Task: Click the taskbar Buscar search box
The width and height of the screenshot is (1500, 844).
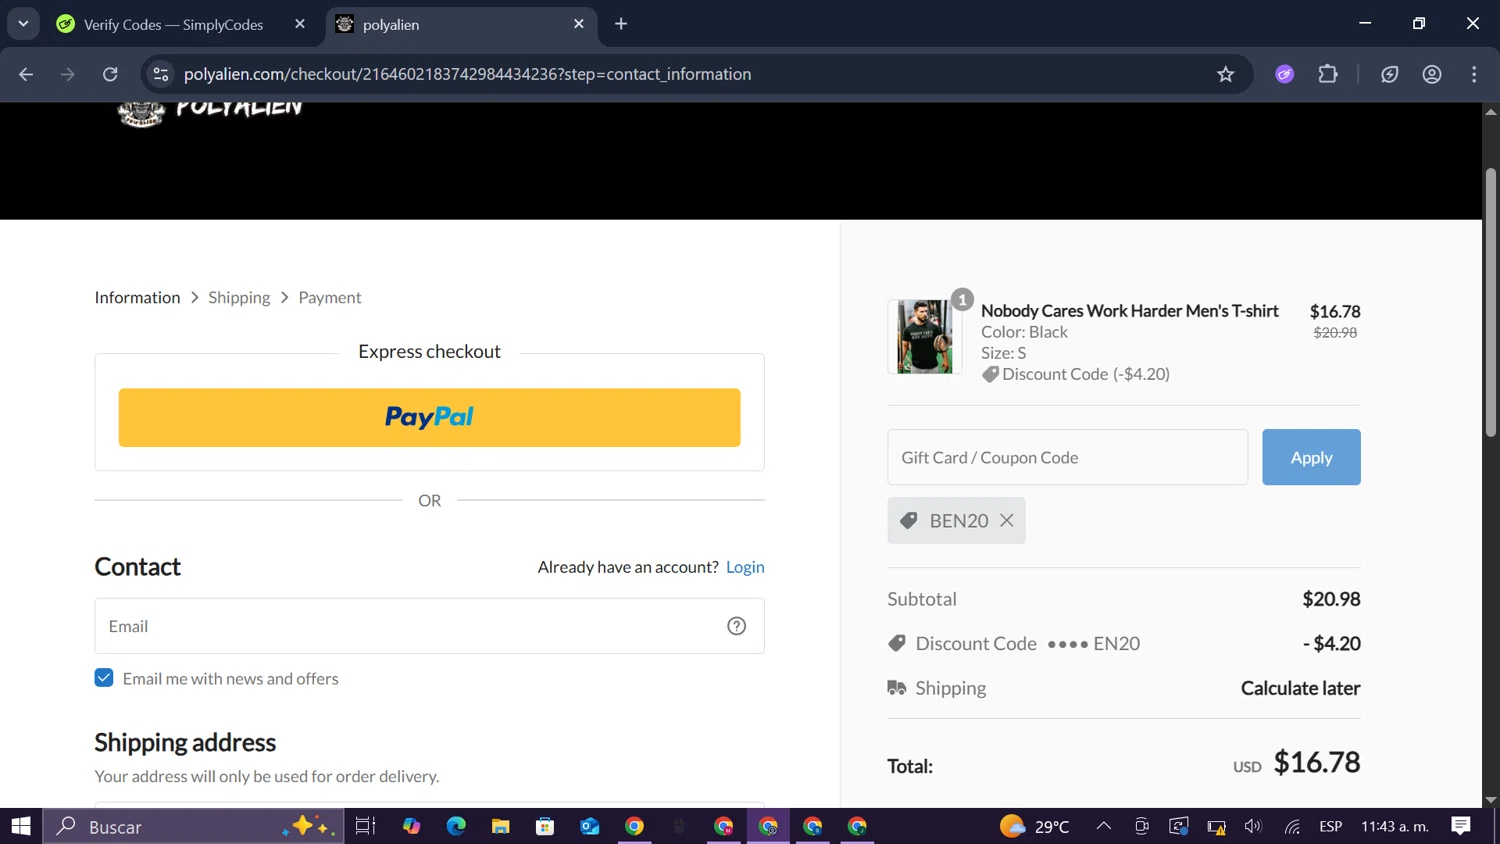Action: [x=193, y=826]
